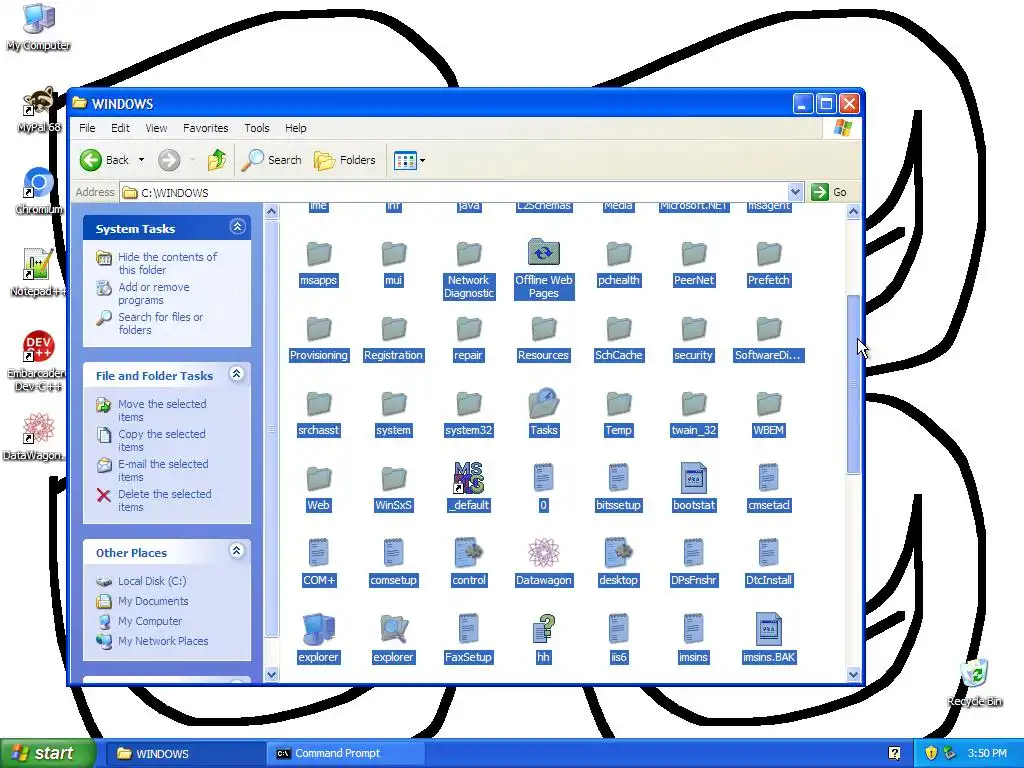Open the Search pane
The height and width of the screenshot is (768, 1024).
point(272,159)
